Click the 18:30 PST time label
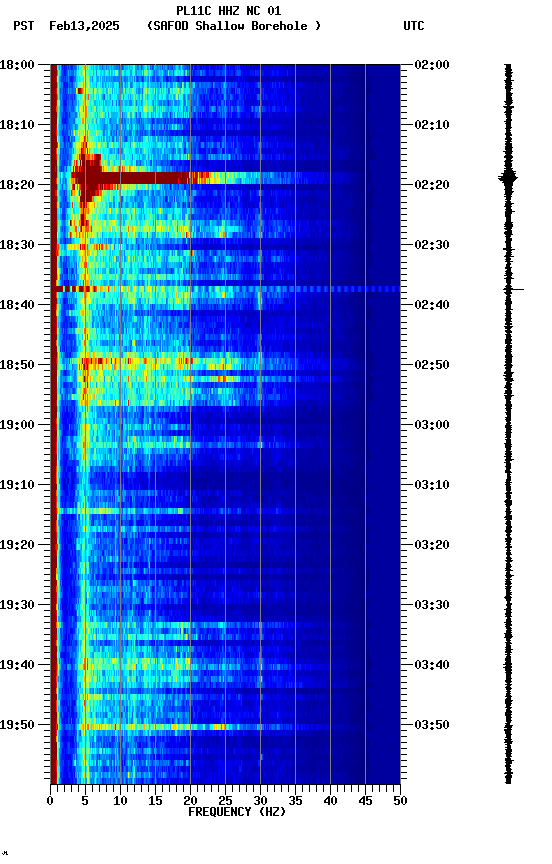 tap(17, 245)
